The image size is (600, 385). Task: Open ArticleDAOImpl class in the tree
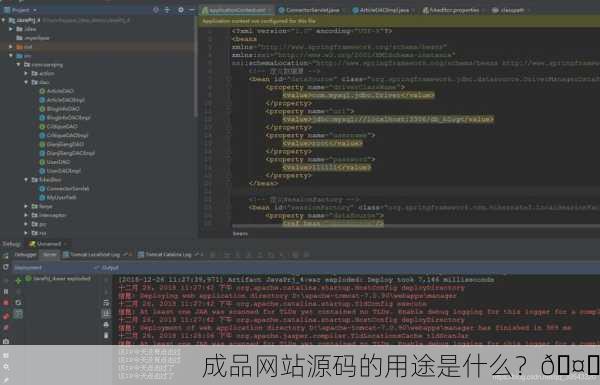tap(62, 100)
